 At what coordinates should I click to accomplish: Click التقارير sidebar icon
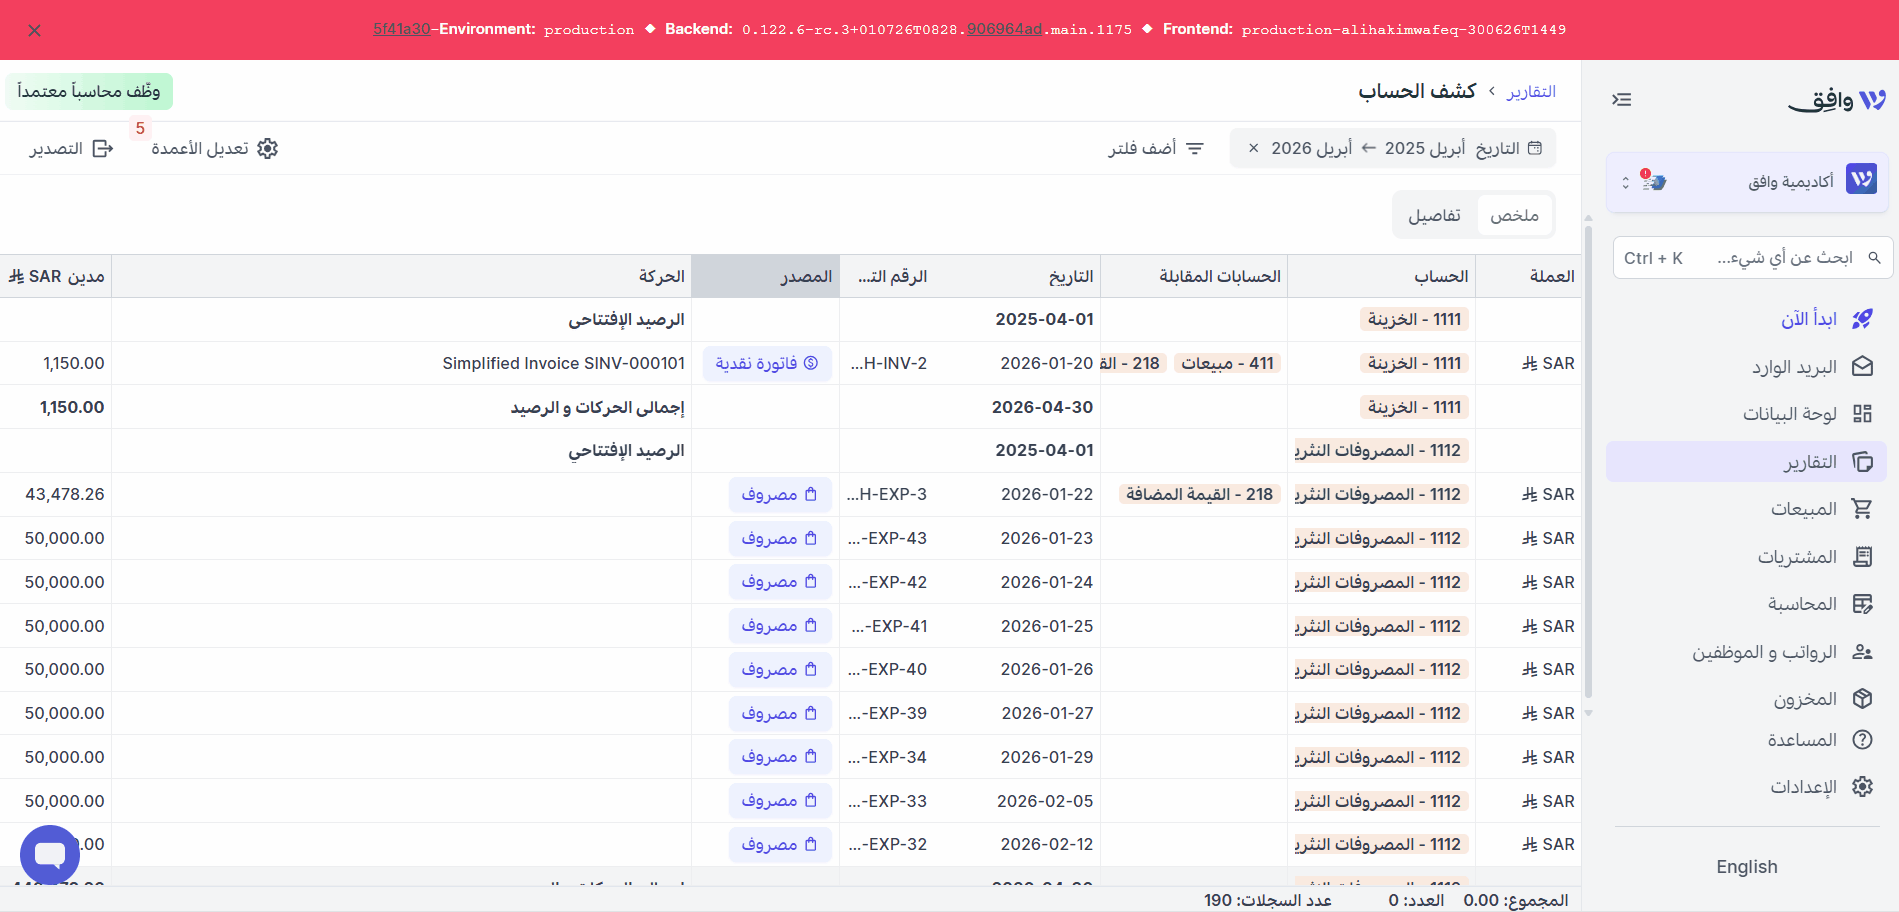click(1862, 462)
